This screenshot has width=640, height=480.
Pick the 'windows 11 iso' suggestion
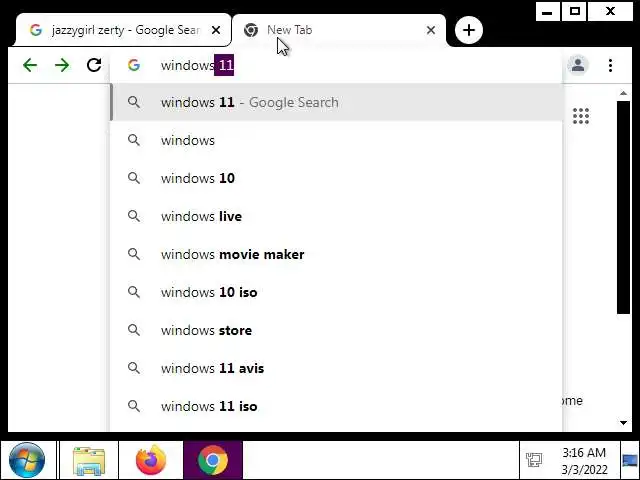point(337,406)
